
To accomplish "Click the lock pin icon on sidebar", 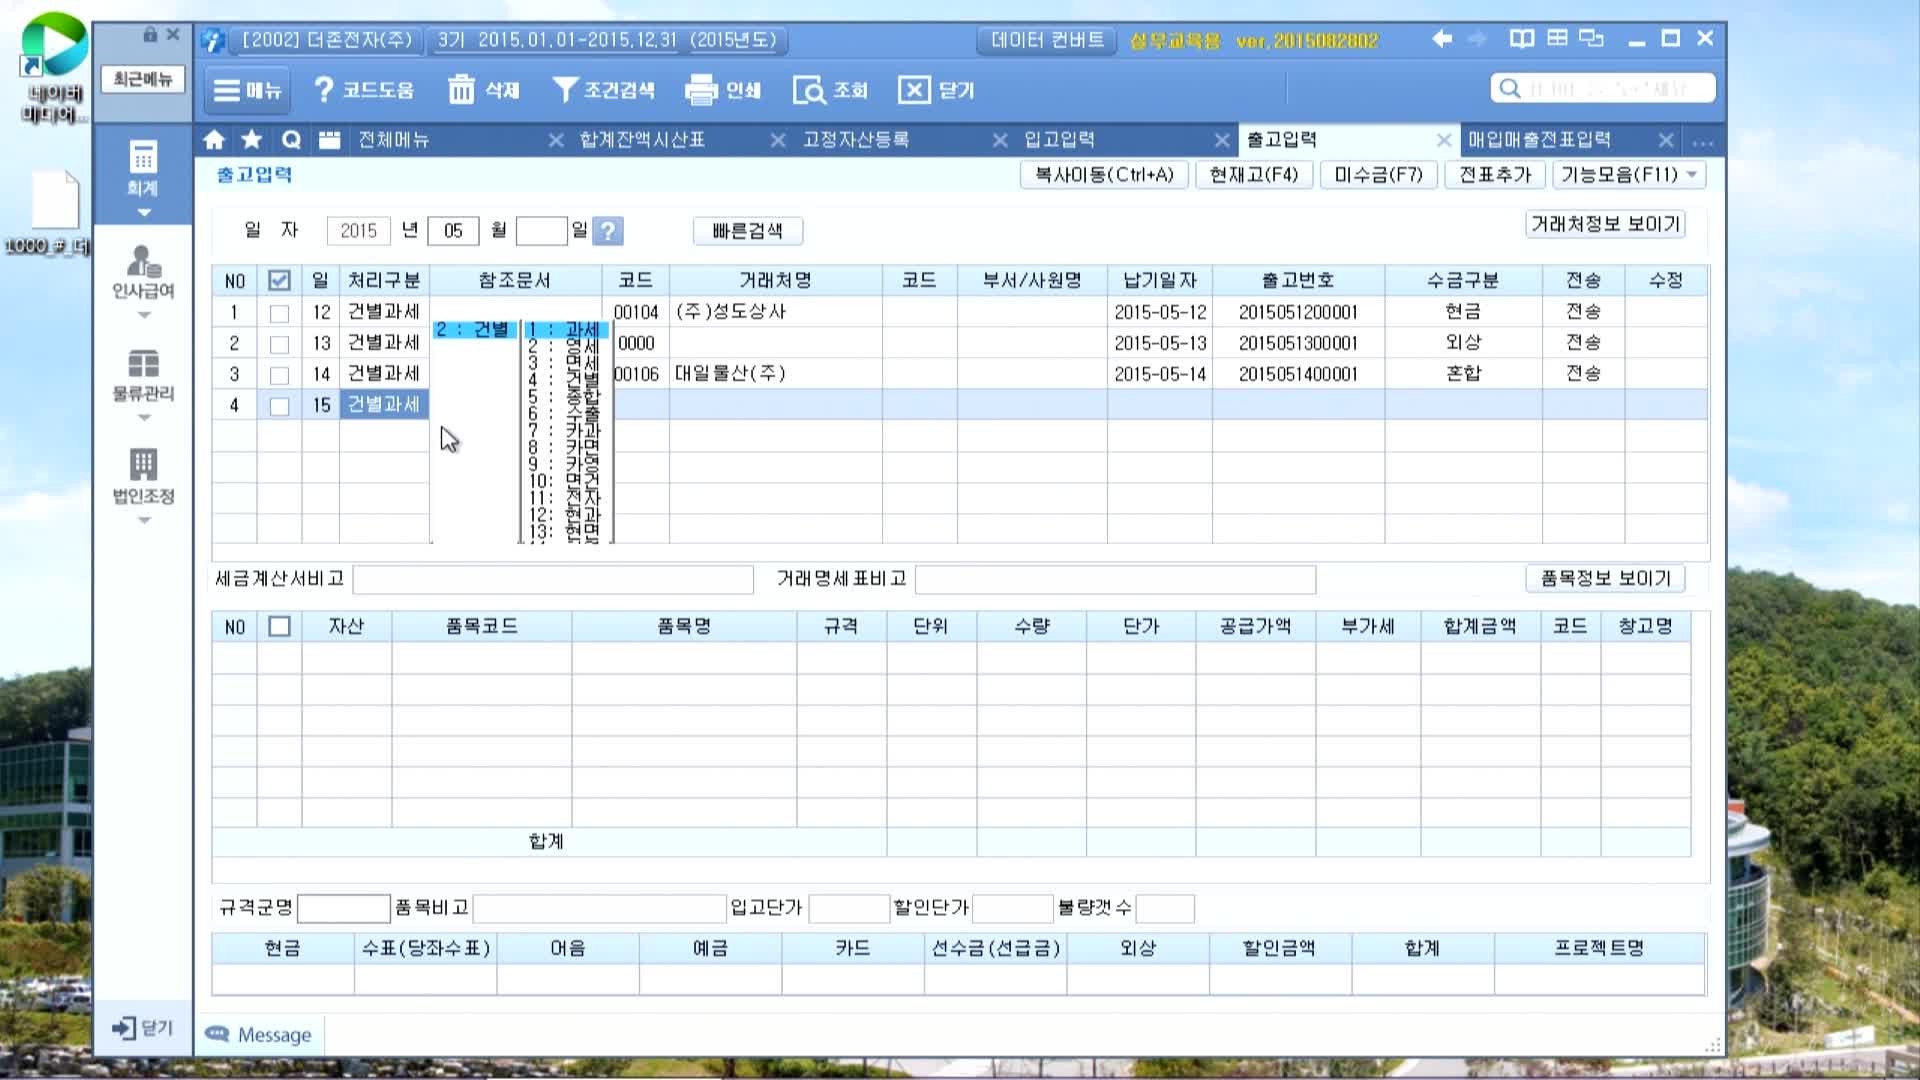I will pyautogui.click(x=150, y=35).
